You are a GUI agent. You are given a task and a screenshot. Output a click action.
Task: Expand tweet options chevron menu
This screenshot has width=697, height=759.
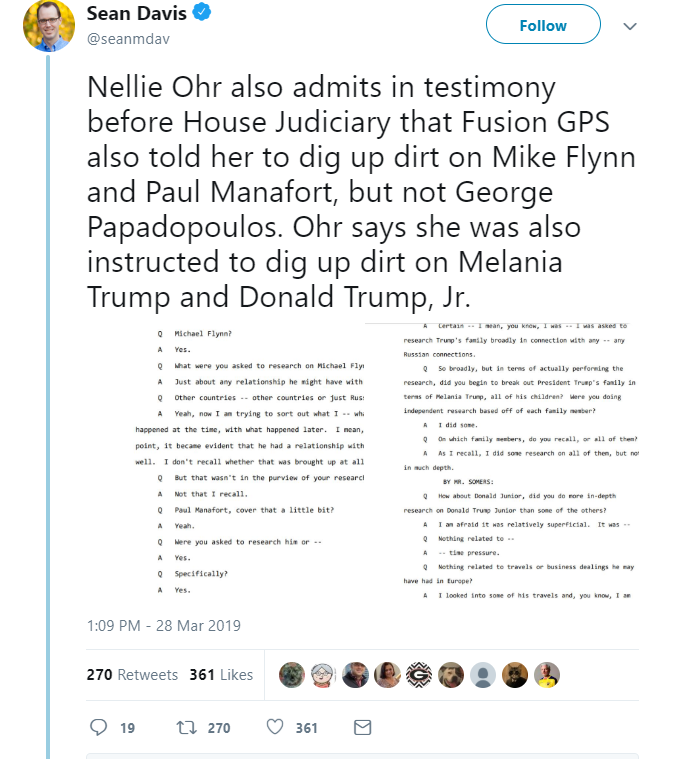click(x=630, y=26)
